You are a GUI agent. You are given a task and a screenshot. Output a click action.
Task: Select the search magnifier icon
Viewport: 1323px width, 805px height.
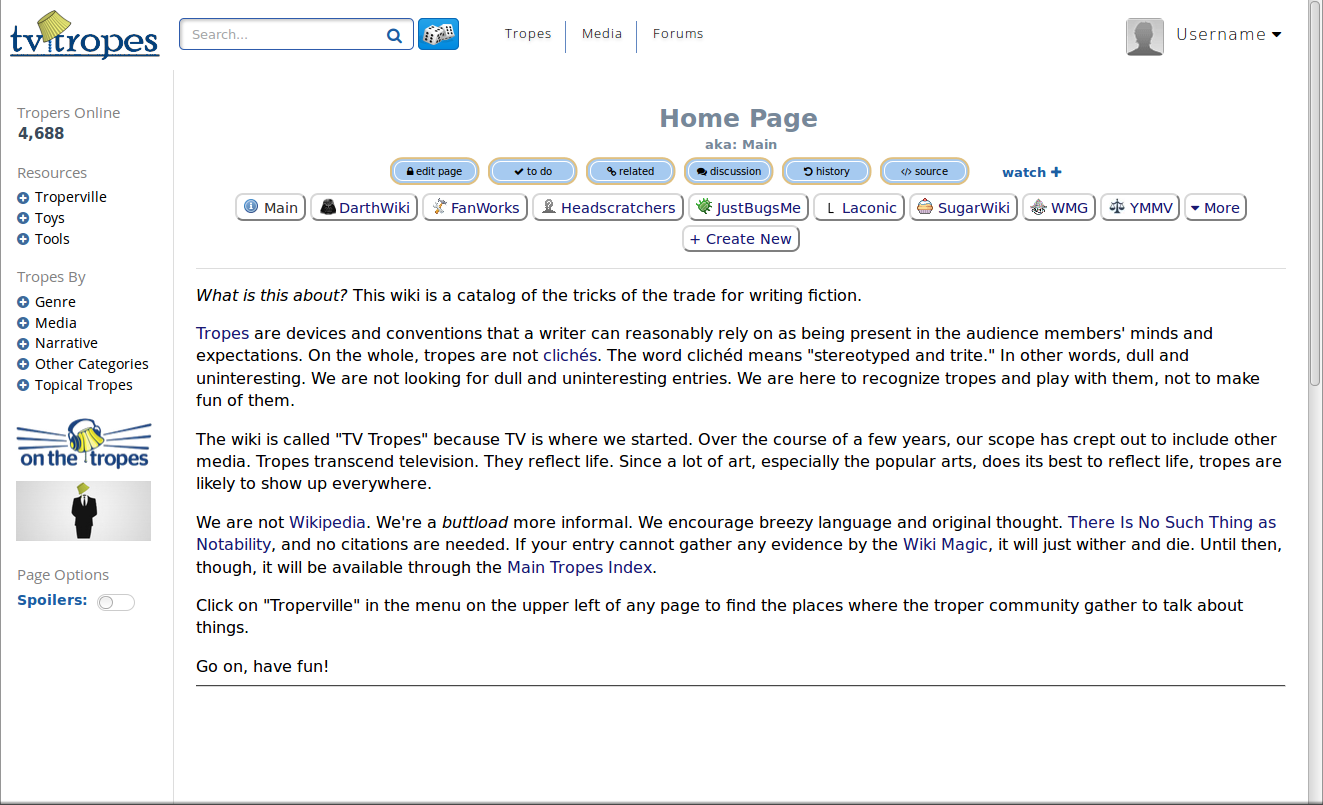pos(394,34)
